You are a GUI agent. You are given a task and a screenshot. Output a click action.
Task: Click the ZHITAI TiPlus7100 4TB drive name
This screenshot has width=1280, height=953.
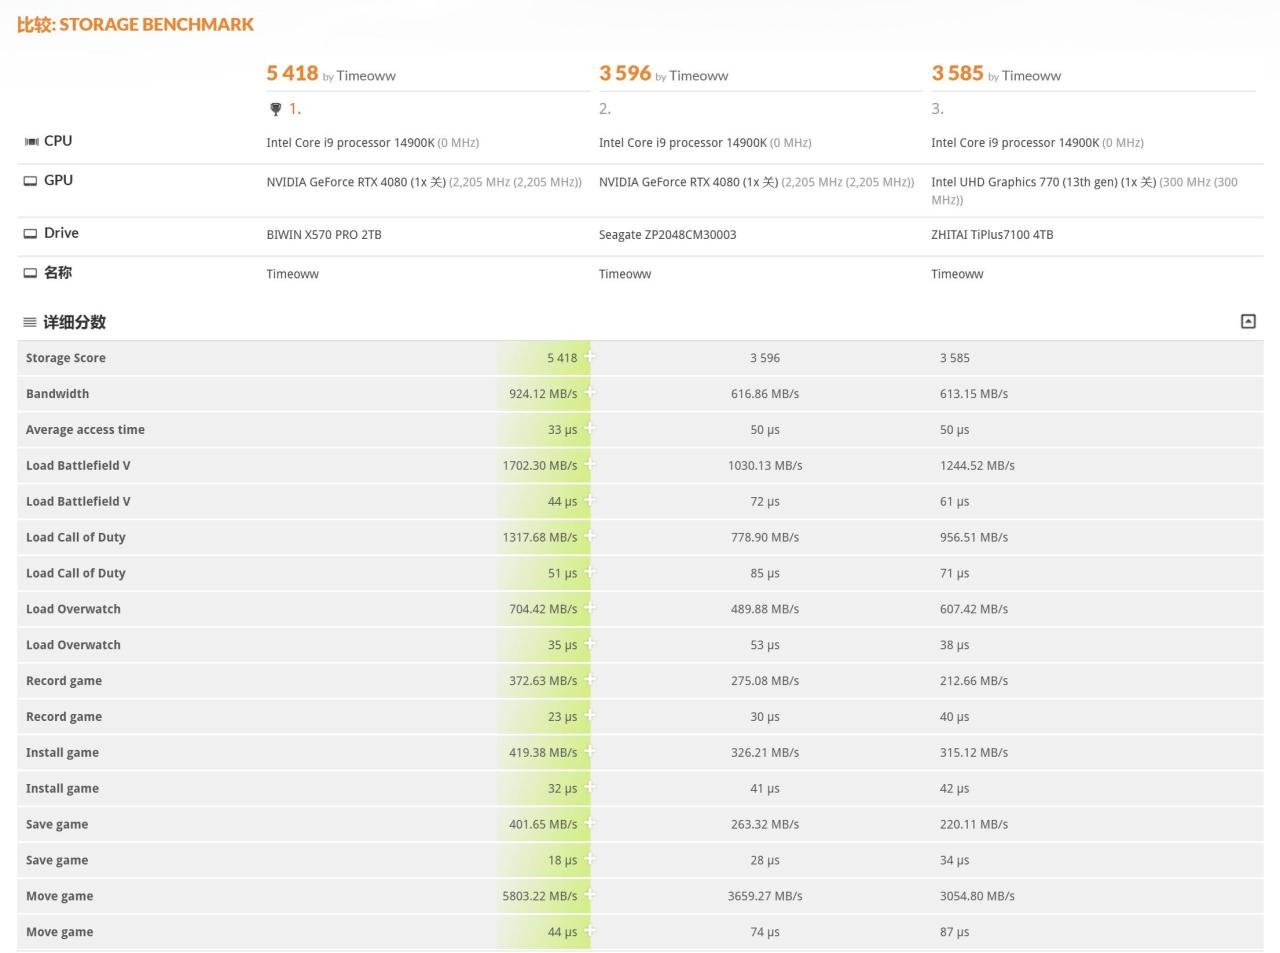tap(992, 235)
